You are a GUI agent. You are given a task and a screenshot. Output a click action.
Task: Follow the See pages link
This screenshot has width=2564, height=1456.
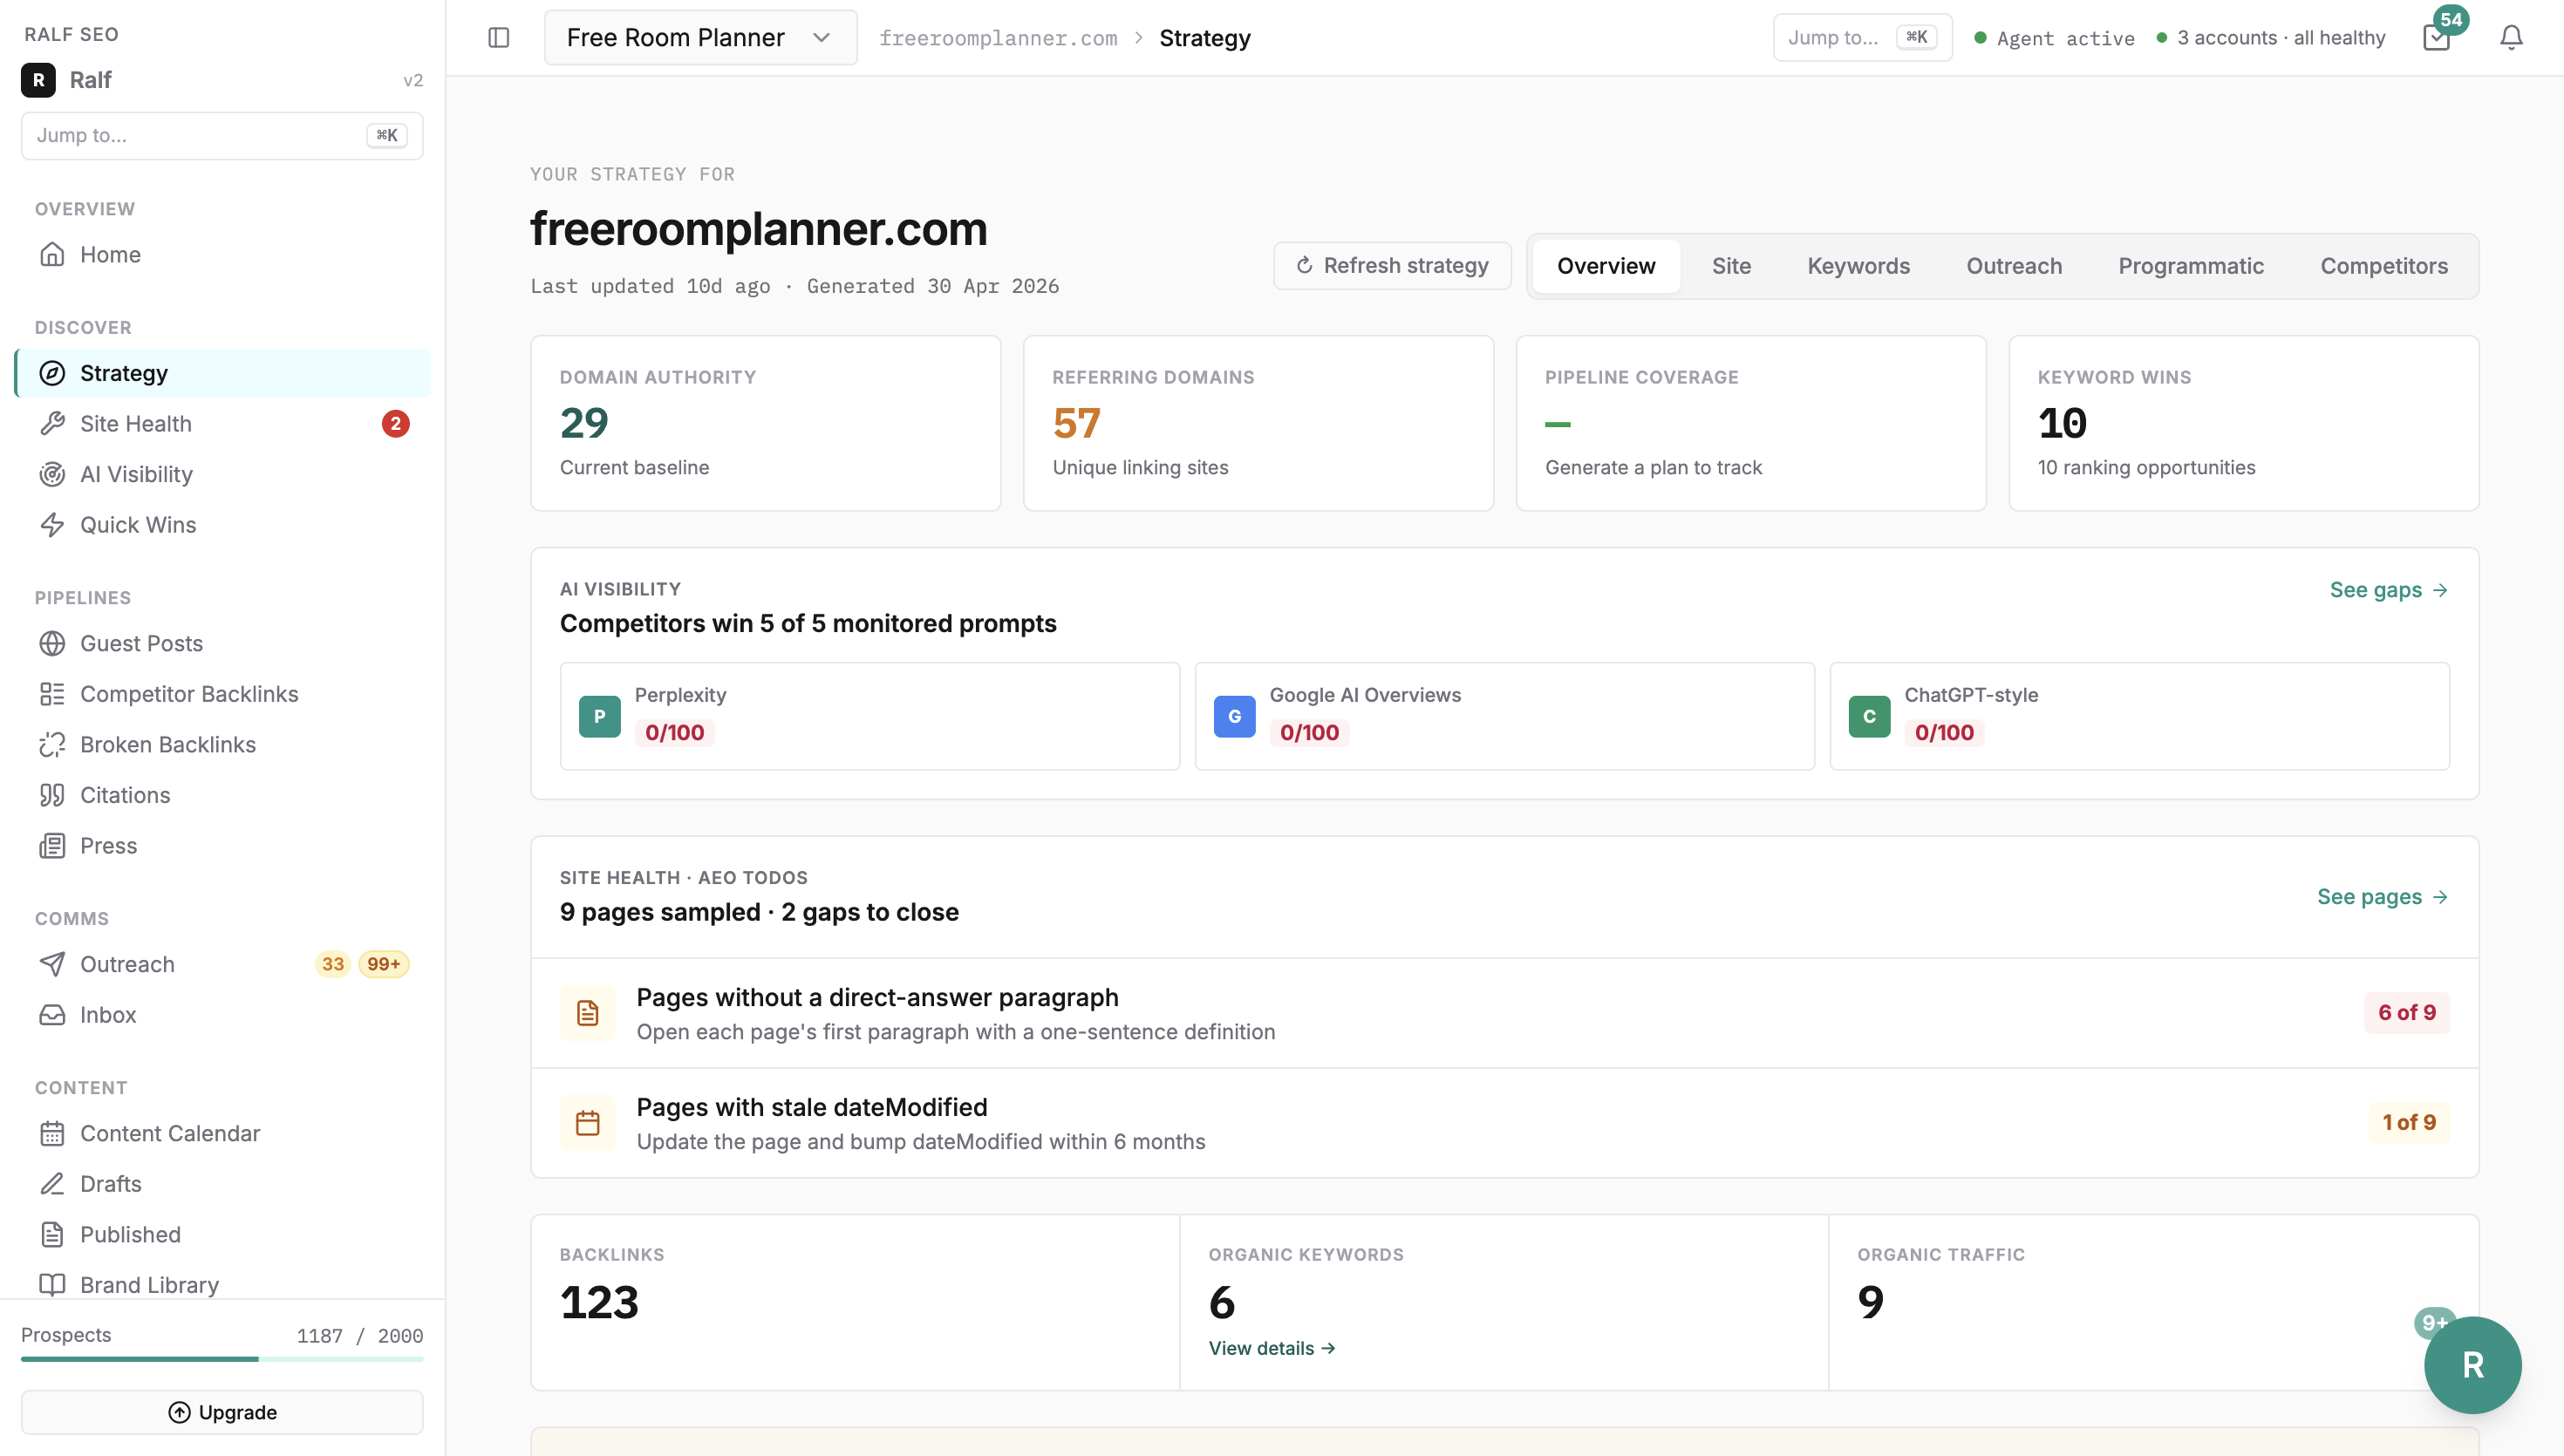(2383, 897)
